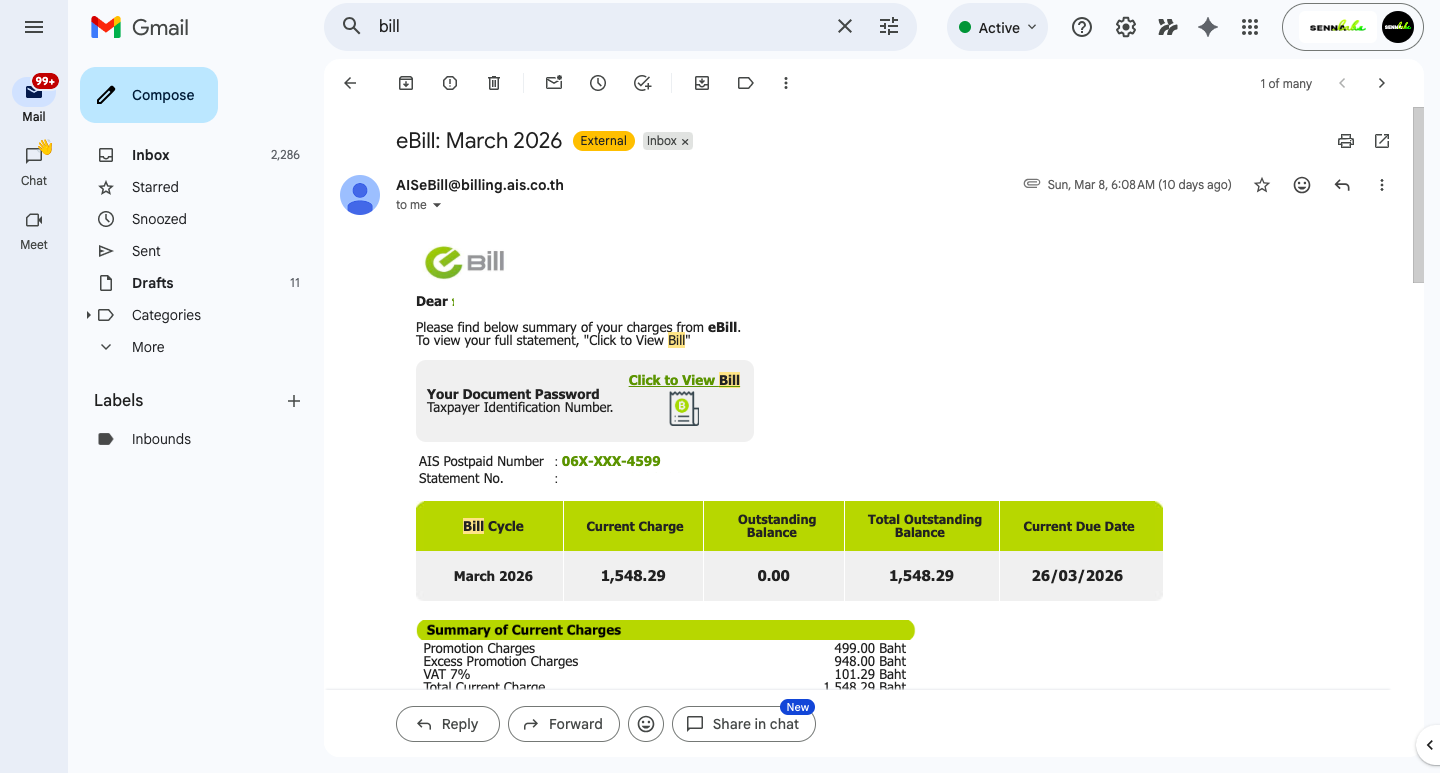Expand the Categories folder list
The image size is (1440, 773).
[x=89, y=315]
